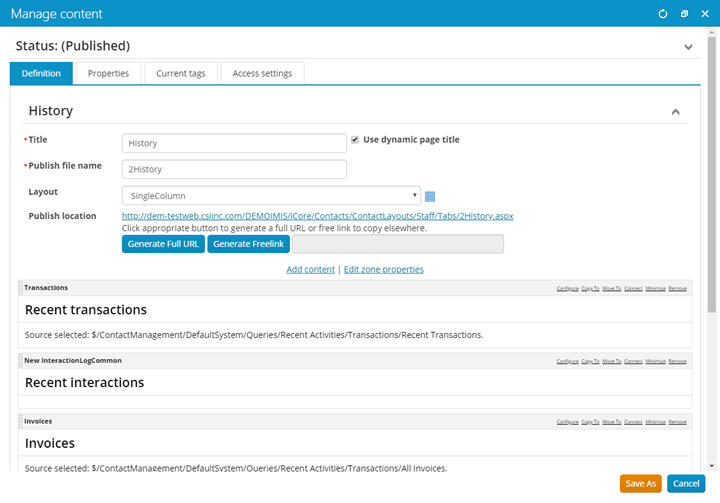
Task: Click in the Publish file name field
Action: [x=234, y=169]
